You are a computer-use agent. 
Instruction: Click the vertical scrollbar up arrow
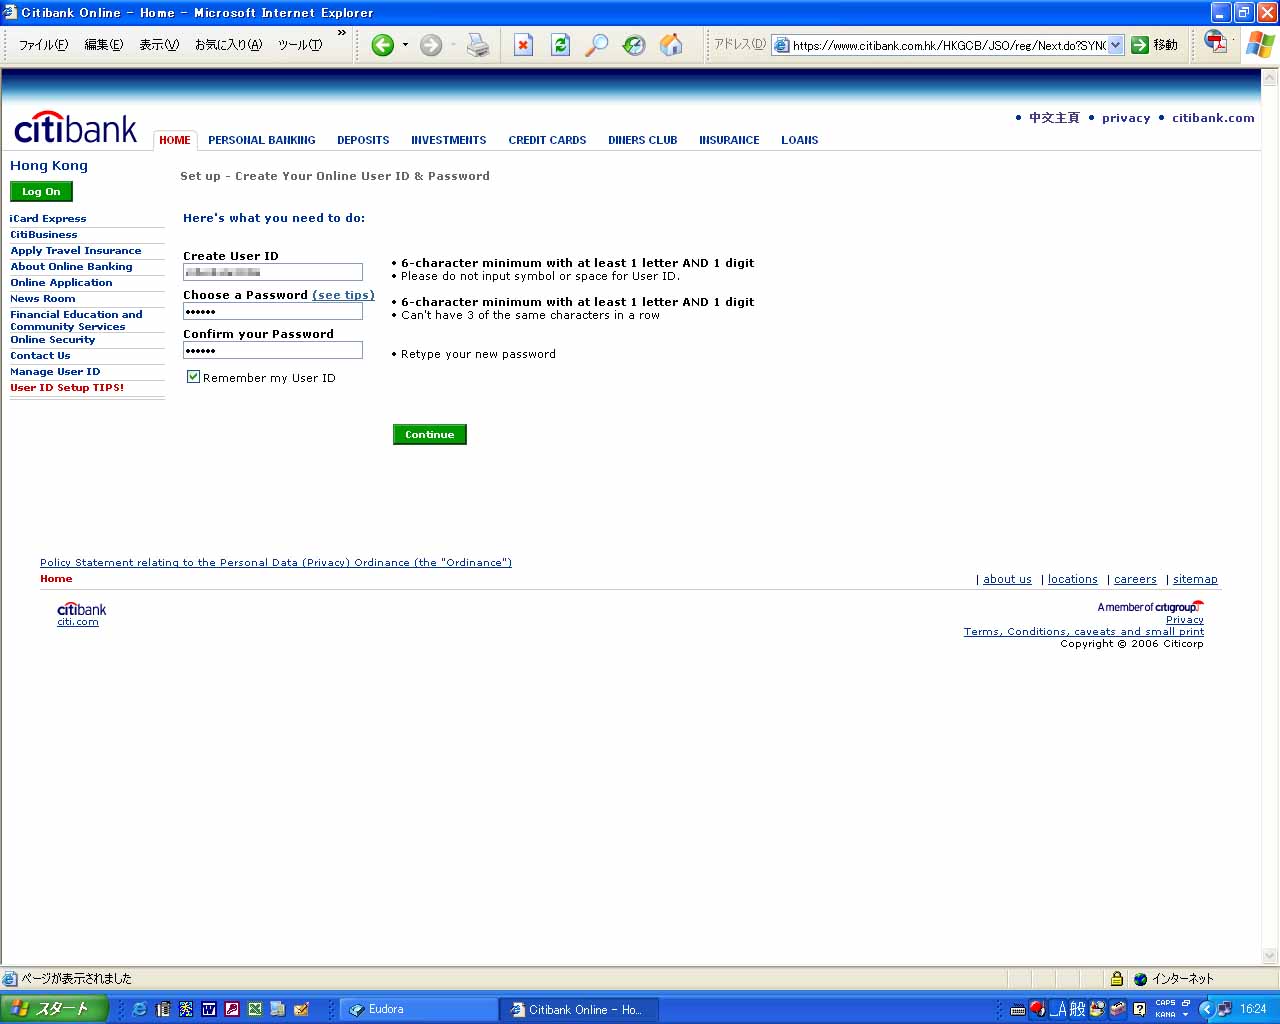point(1270,77)
